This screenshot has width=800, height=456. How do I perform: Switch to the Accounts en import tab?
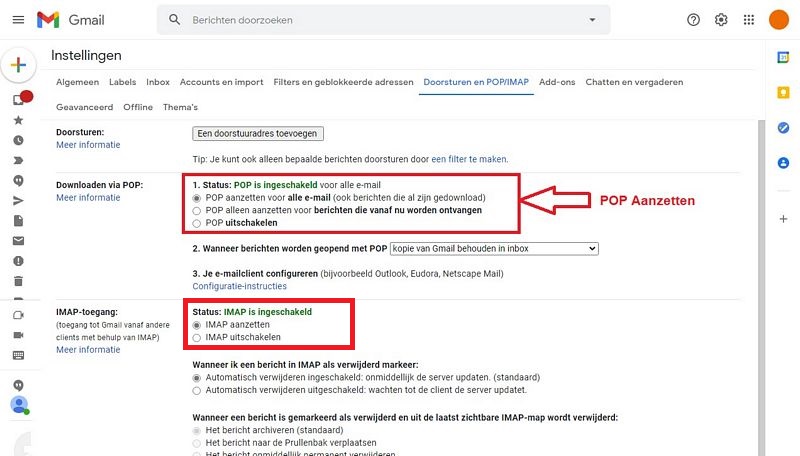(221, 82)
